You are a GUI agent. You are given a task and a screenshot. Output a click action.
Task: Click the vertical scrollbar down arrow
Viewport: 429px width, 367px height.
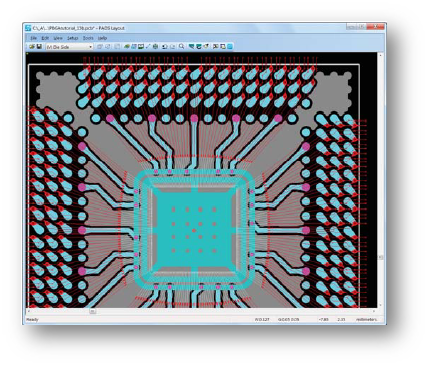point(380,305)
